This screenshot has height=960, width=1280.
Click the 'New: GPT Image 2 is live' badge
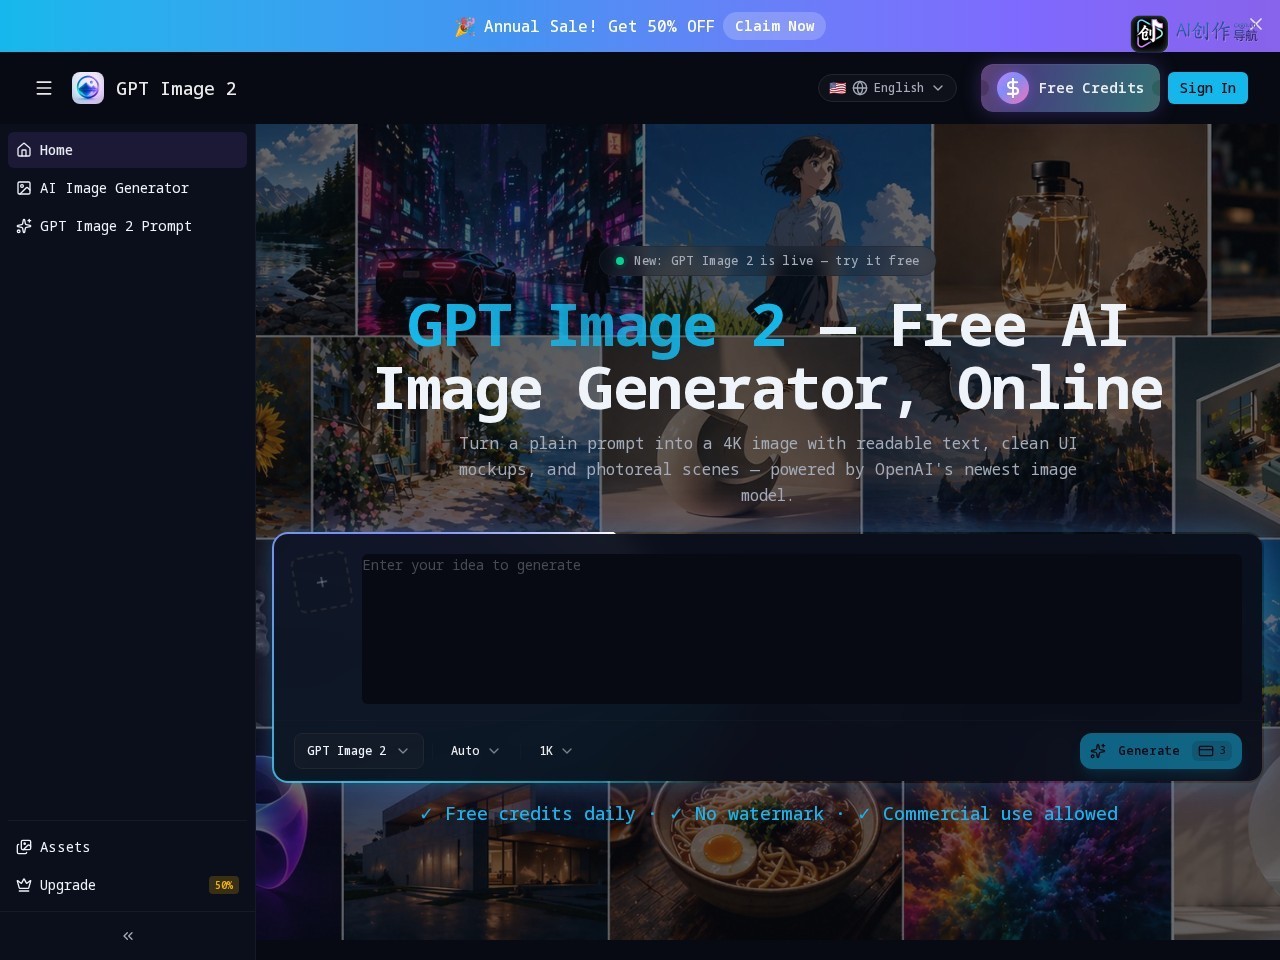coord(767,261)
